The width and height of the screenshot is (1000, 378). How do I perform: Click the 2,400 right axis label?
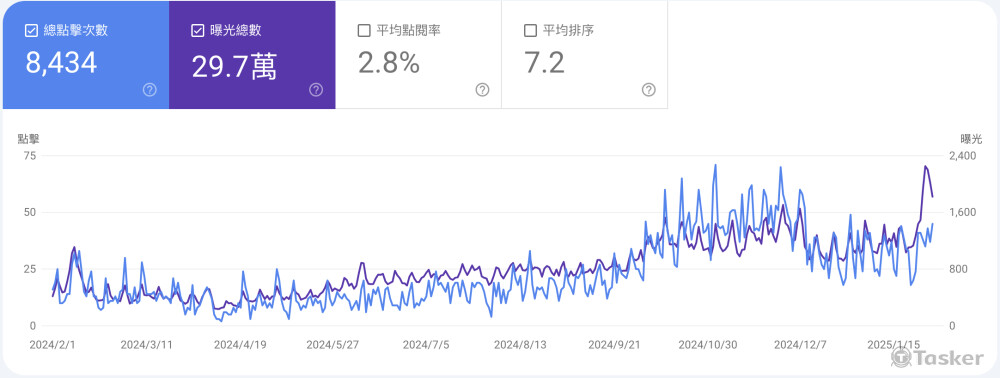[964, 156]
